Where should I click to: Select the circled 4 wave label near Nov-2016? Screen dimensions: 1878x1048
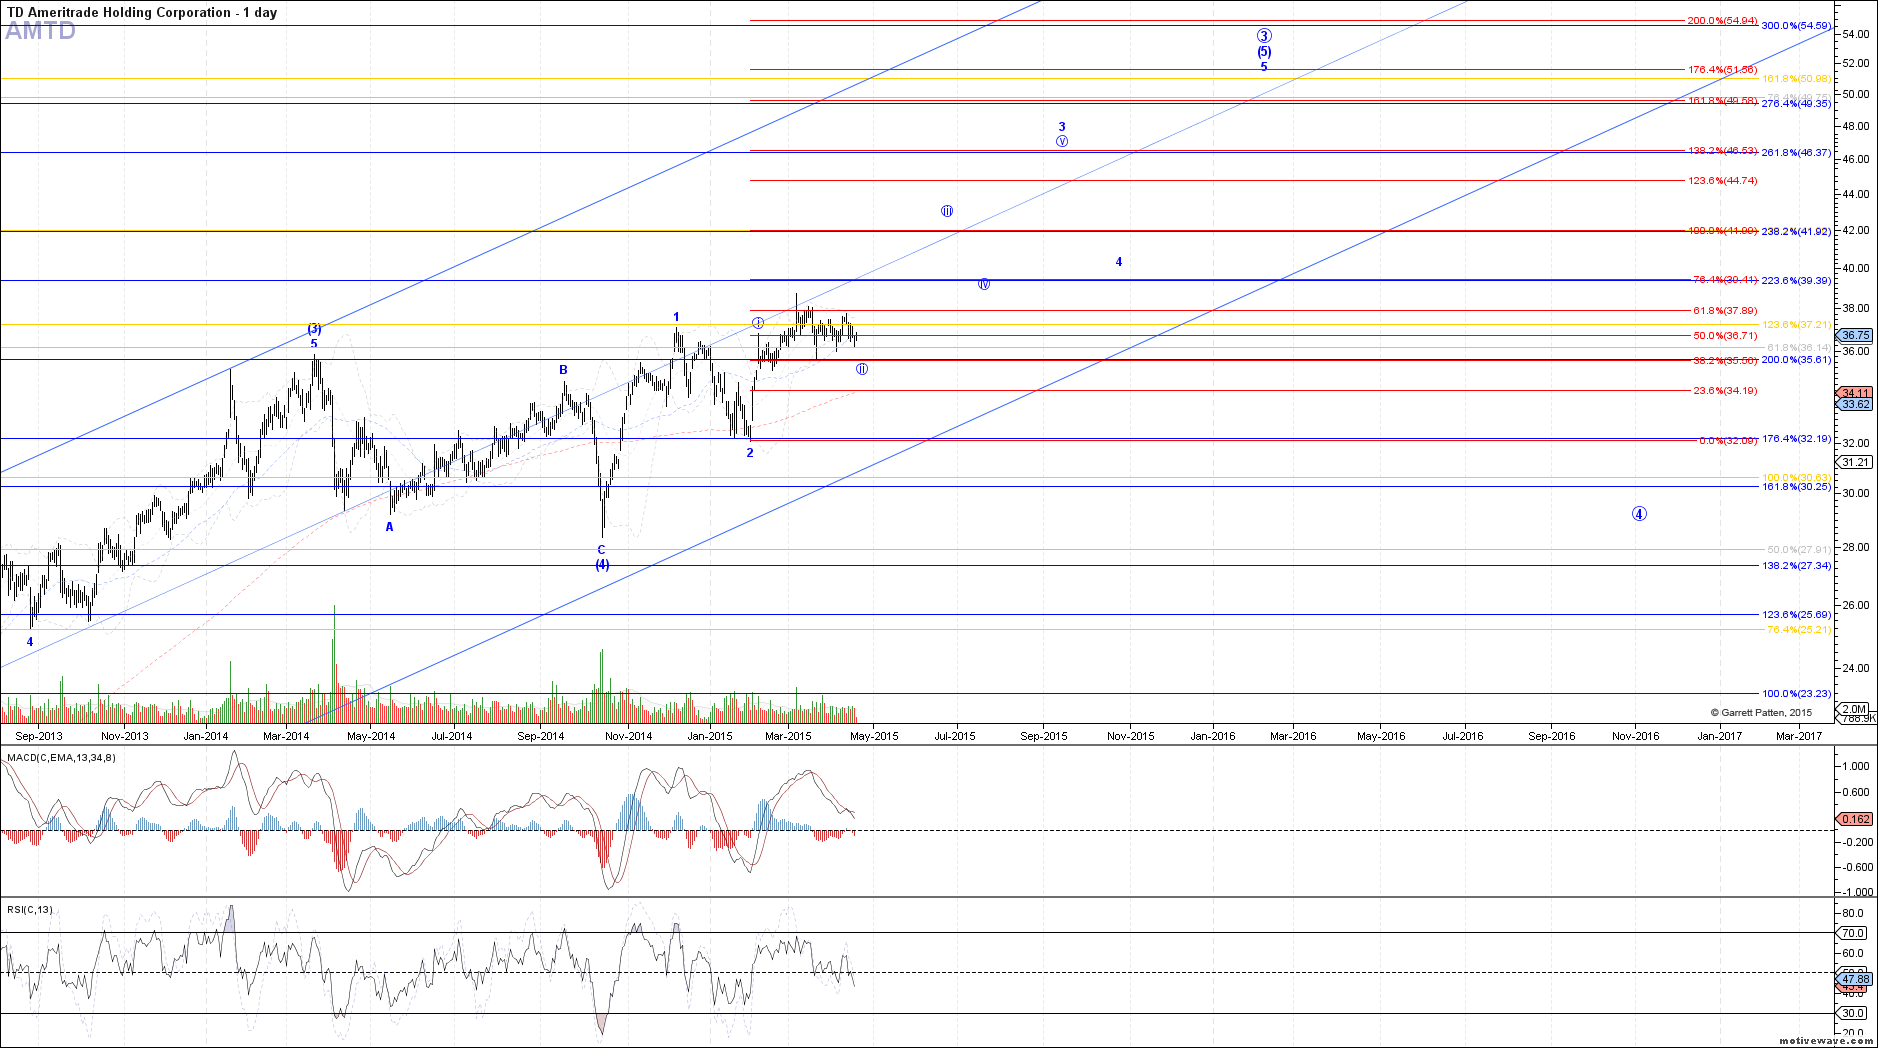coord(1639,514)
